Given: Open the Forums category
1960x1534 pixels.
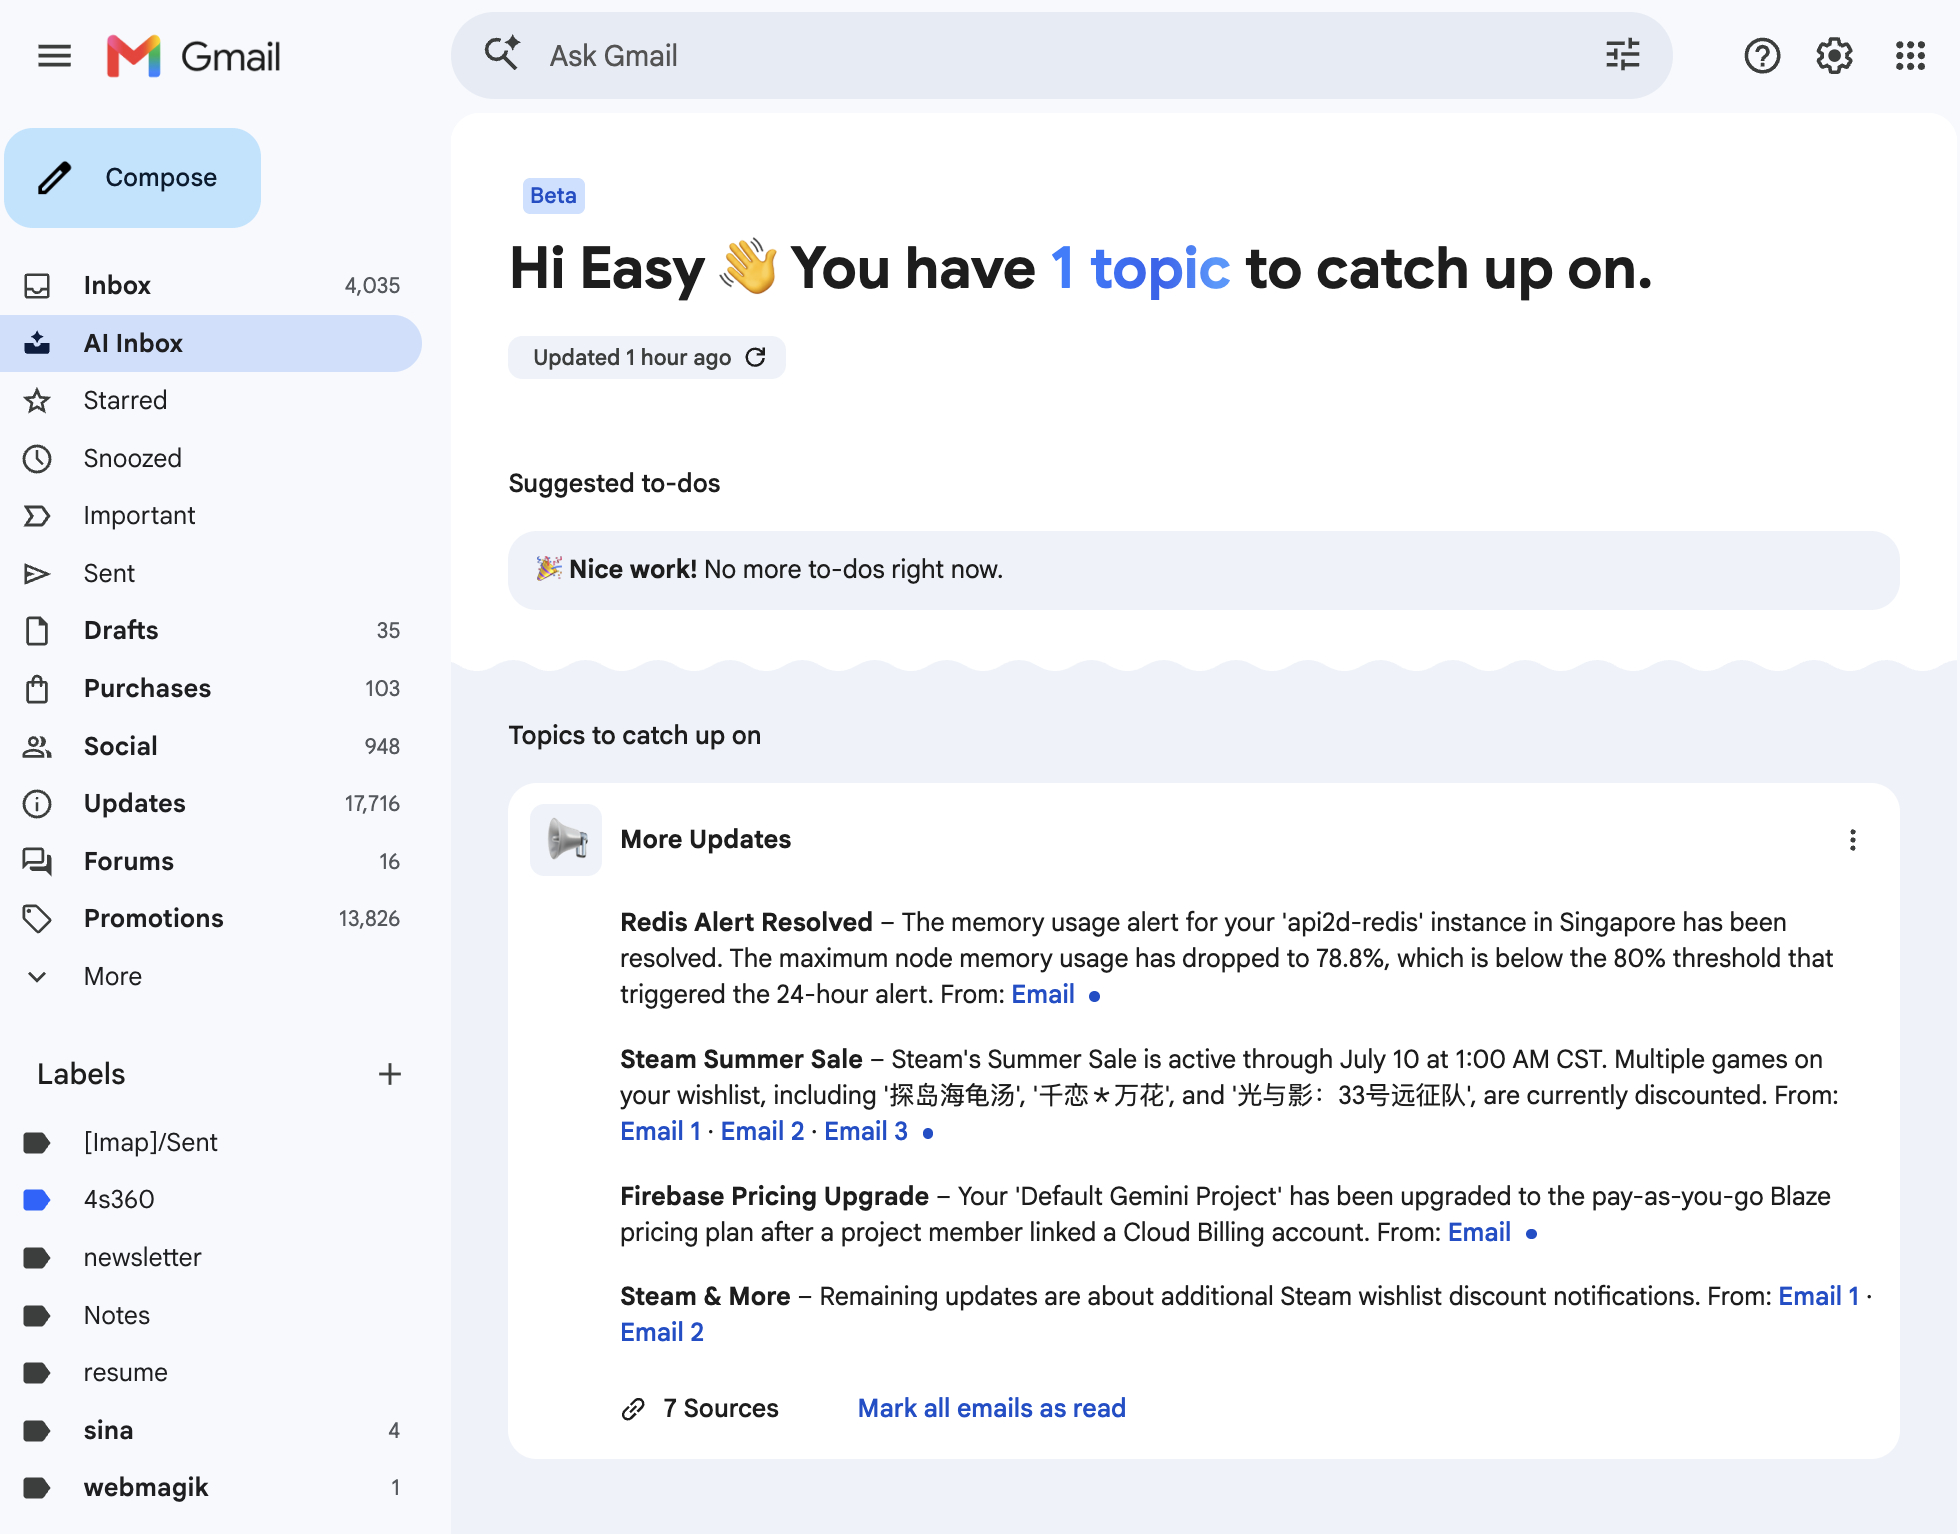Looking at the screenshot, I should (210, 861).
